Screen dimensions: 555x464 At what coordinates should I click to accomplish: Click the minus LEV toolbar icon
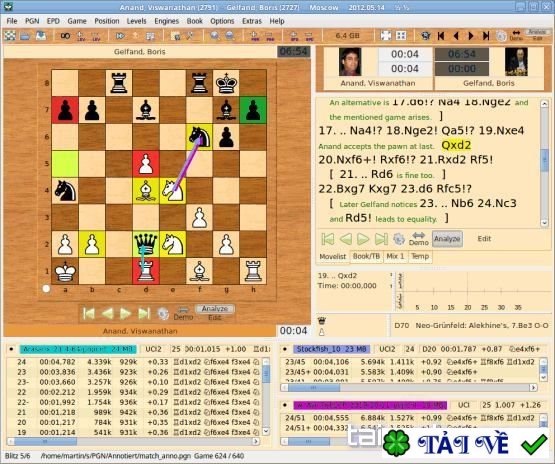(96, 36)
